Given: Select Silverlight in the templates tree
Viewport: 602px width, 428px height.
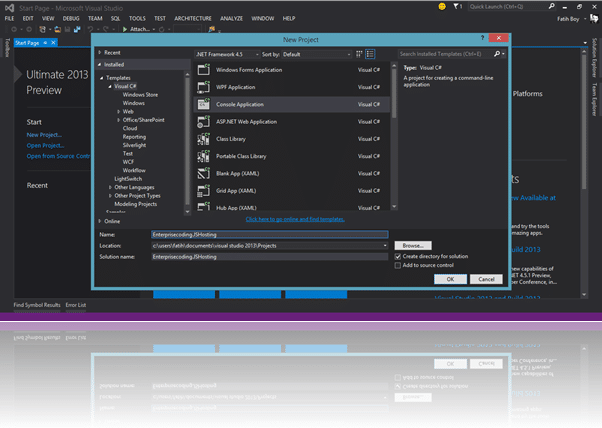Looking at the screenshot, I should [134, 145].
